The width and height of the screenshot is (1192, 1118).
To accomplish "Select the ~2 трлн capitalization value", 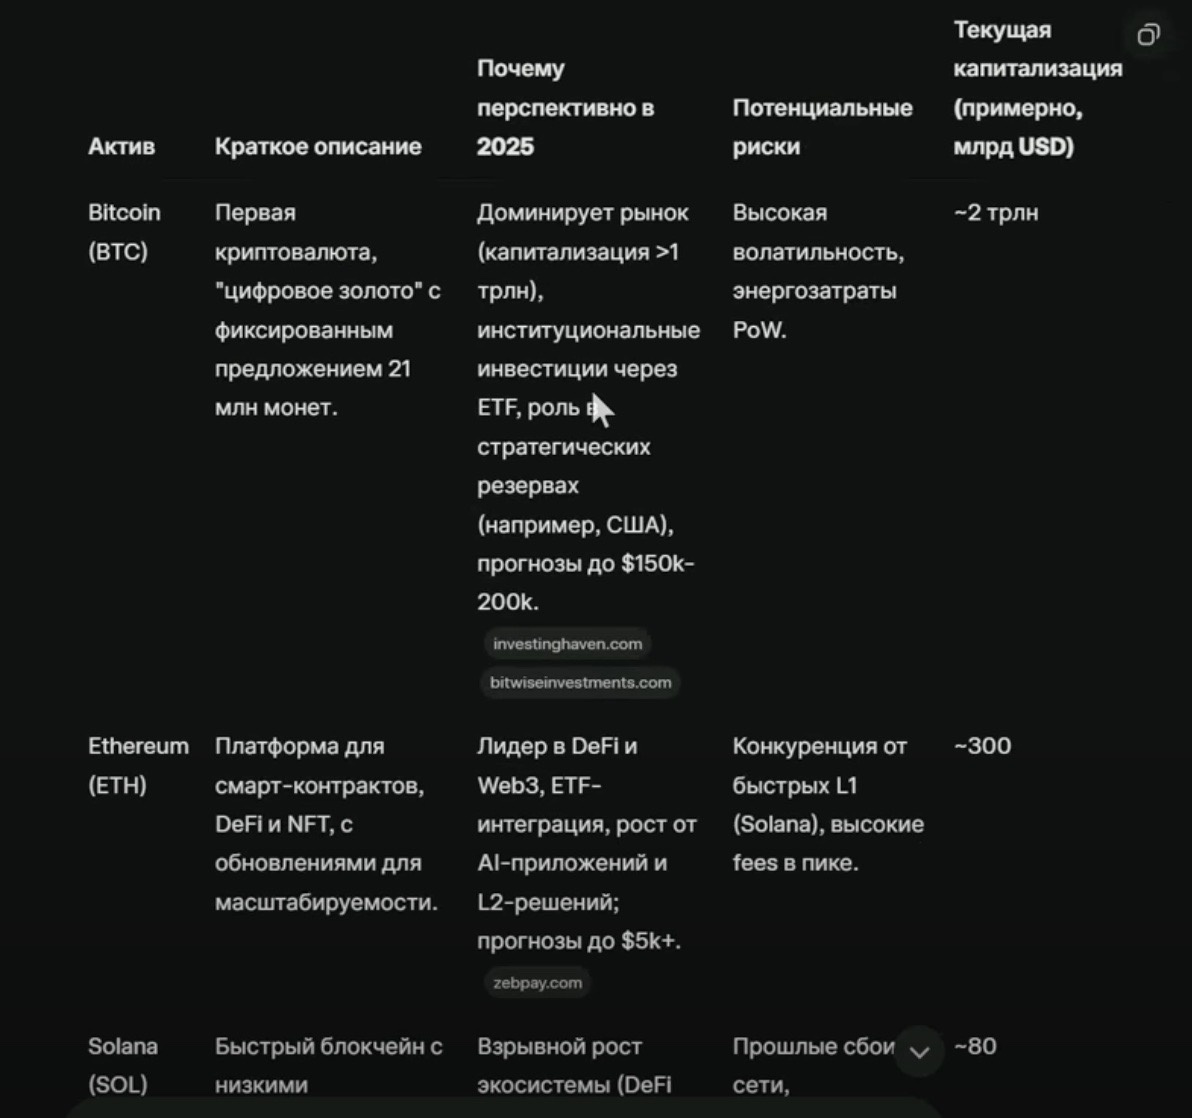I will click(x=996, y=213).
